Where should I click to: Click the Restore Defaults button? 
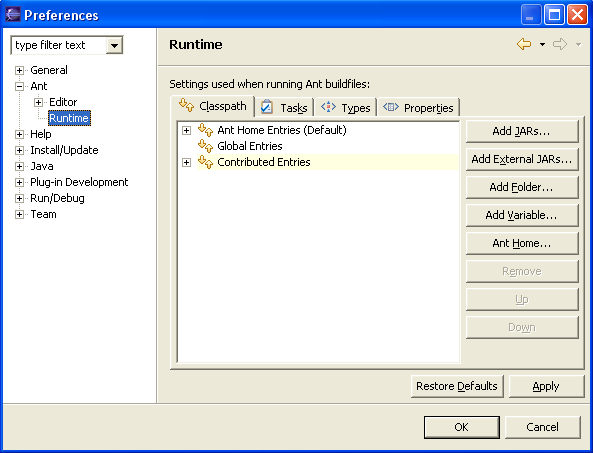[x=457, y=386]
